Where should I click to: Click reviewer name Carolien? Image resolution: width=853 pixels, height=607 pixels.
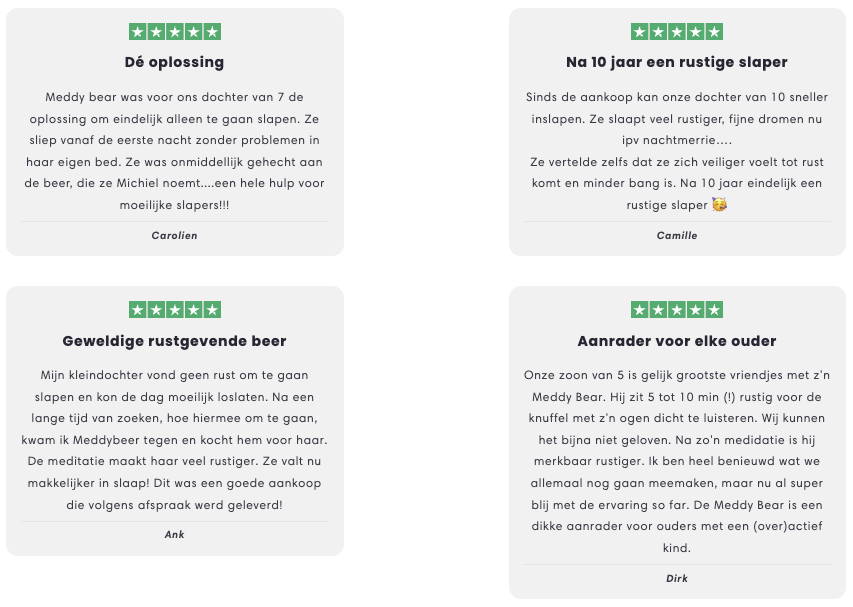click(x=174, y=236)
